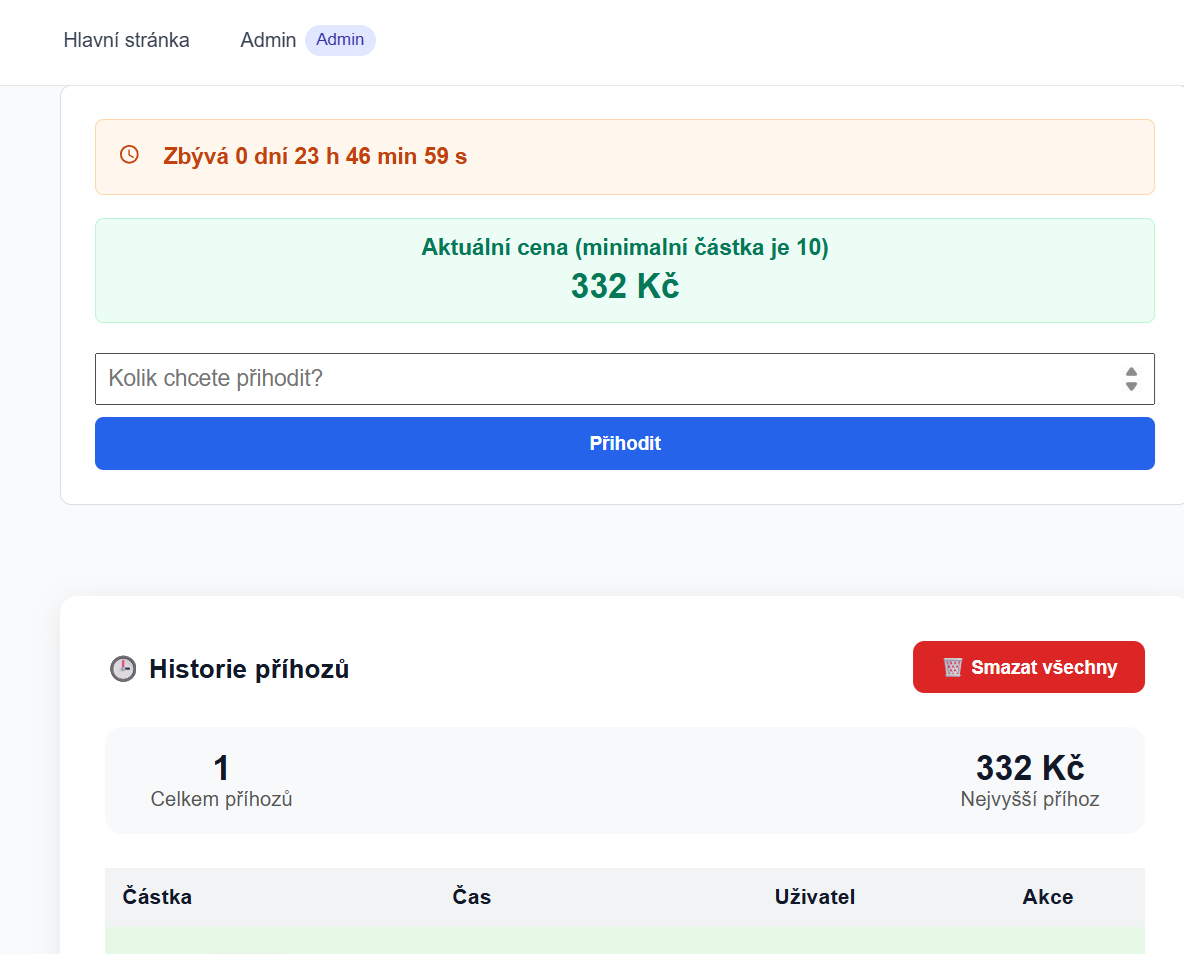Click the Čas column header
Image resolution: width=1184 pixels, height=954 pixels.
point(472,897)
